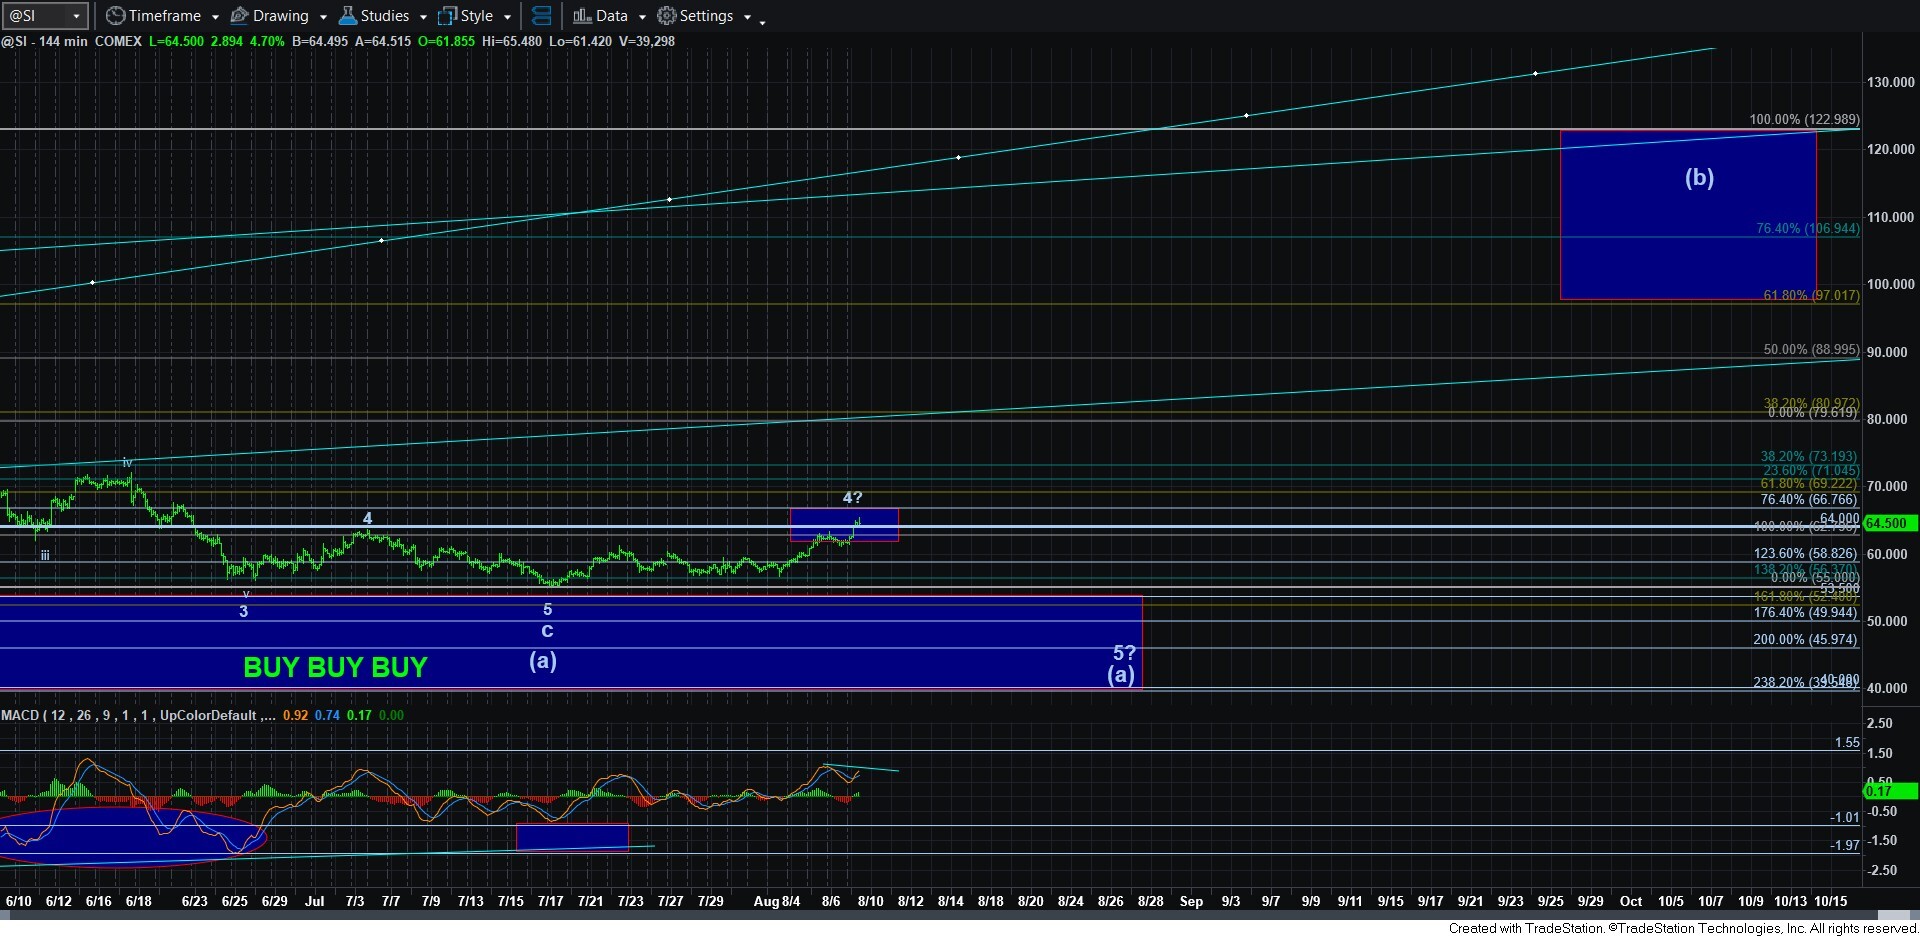Click the blue 0.74 MACD value
The image size is (1920, 936).
click(x=327, y=715)
